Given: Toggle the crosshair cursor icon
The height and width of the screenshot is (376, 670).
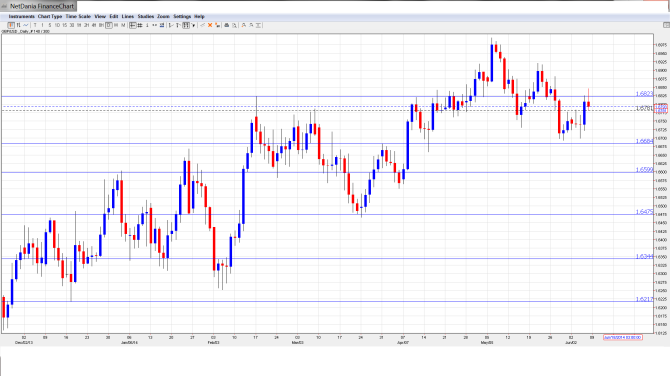Looking at the screenshot, I should tap(132, 25).
